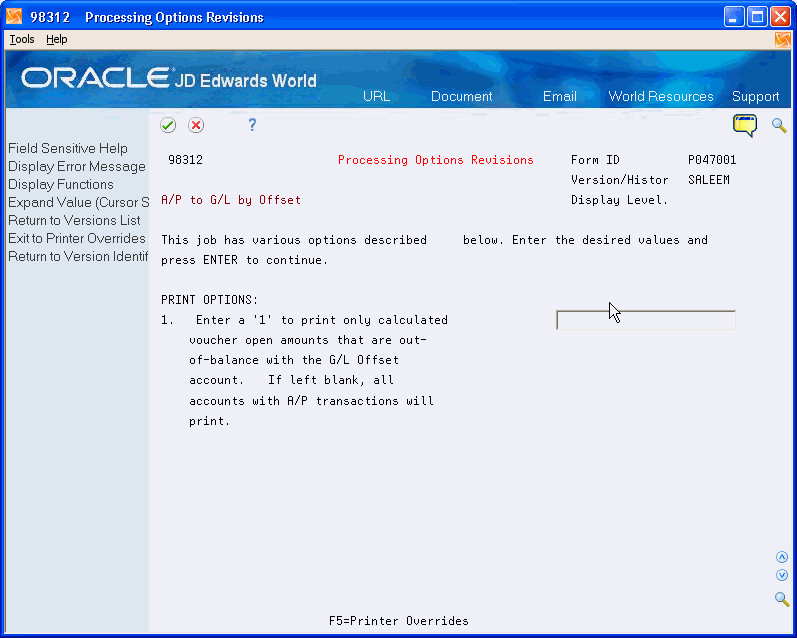Viewport: 797px width, 638px height.
Task: Select the Email header tab
Action: (560, 97)
